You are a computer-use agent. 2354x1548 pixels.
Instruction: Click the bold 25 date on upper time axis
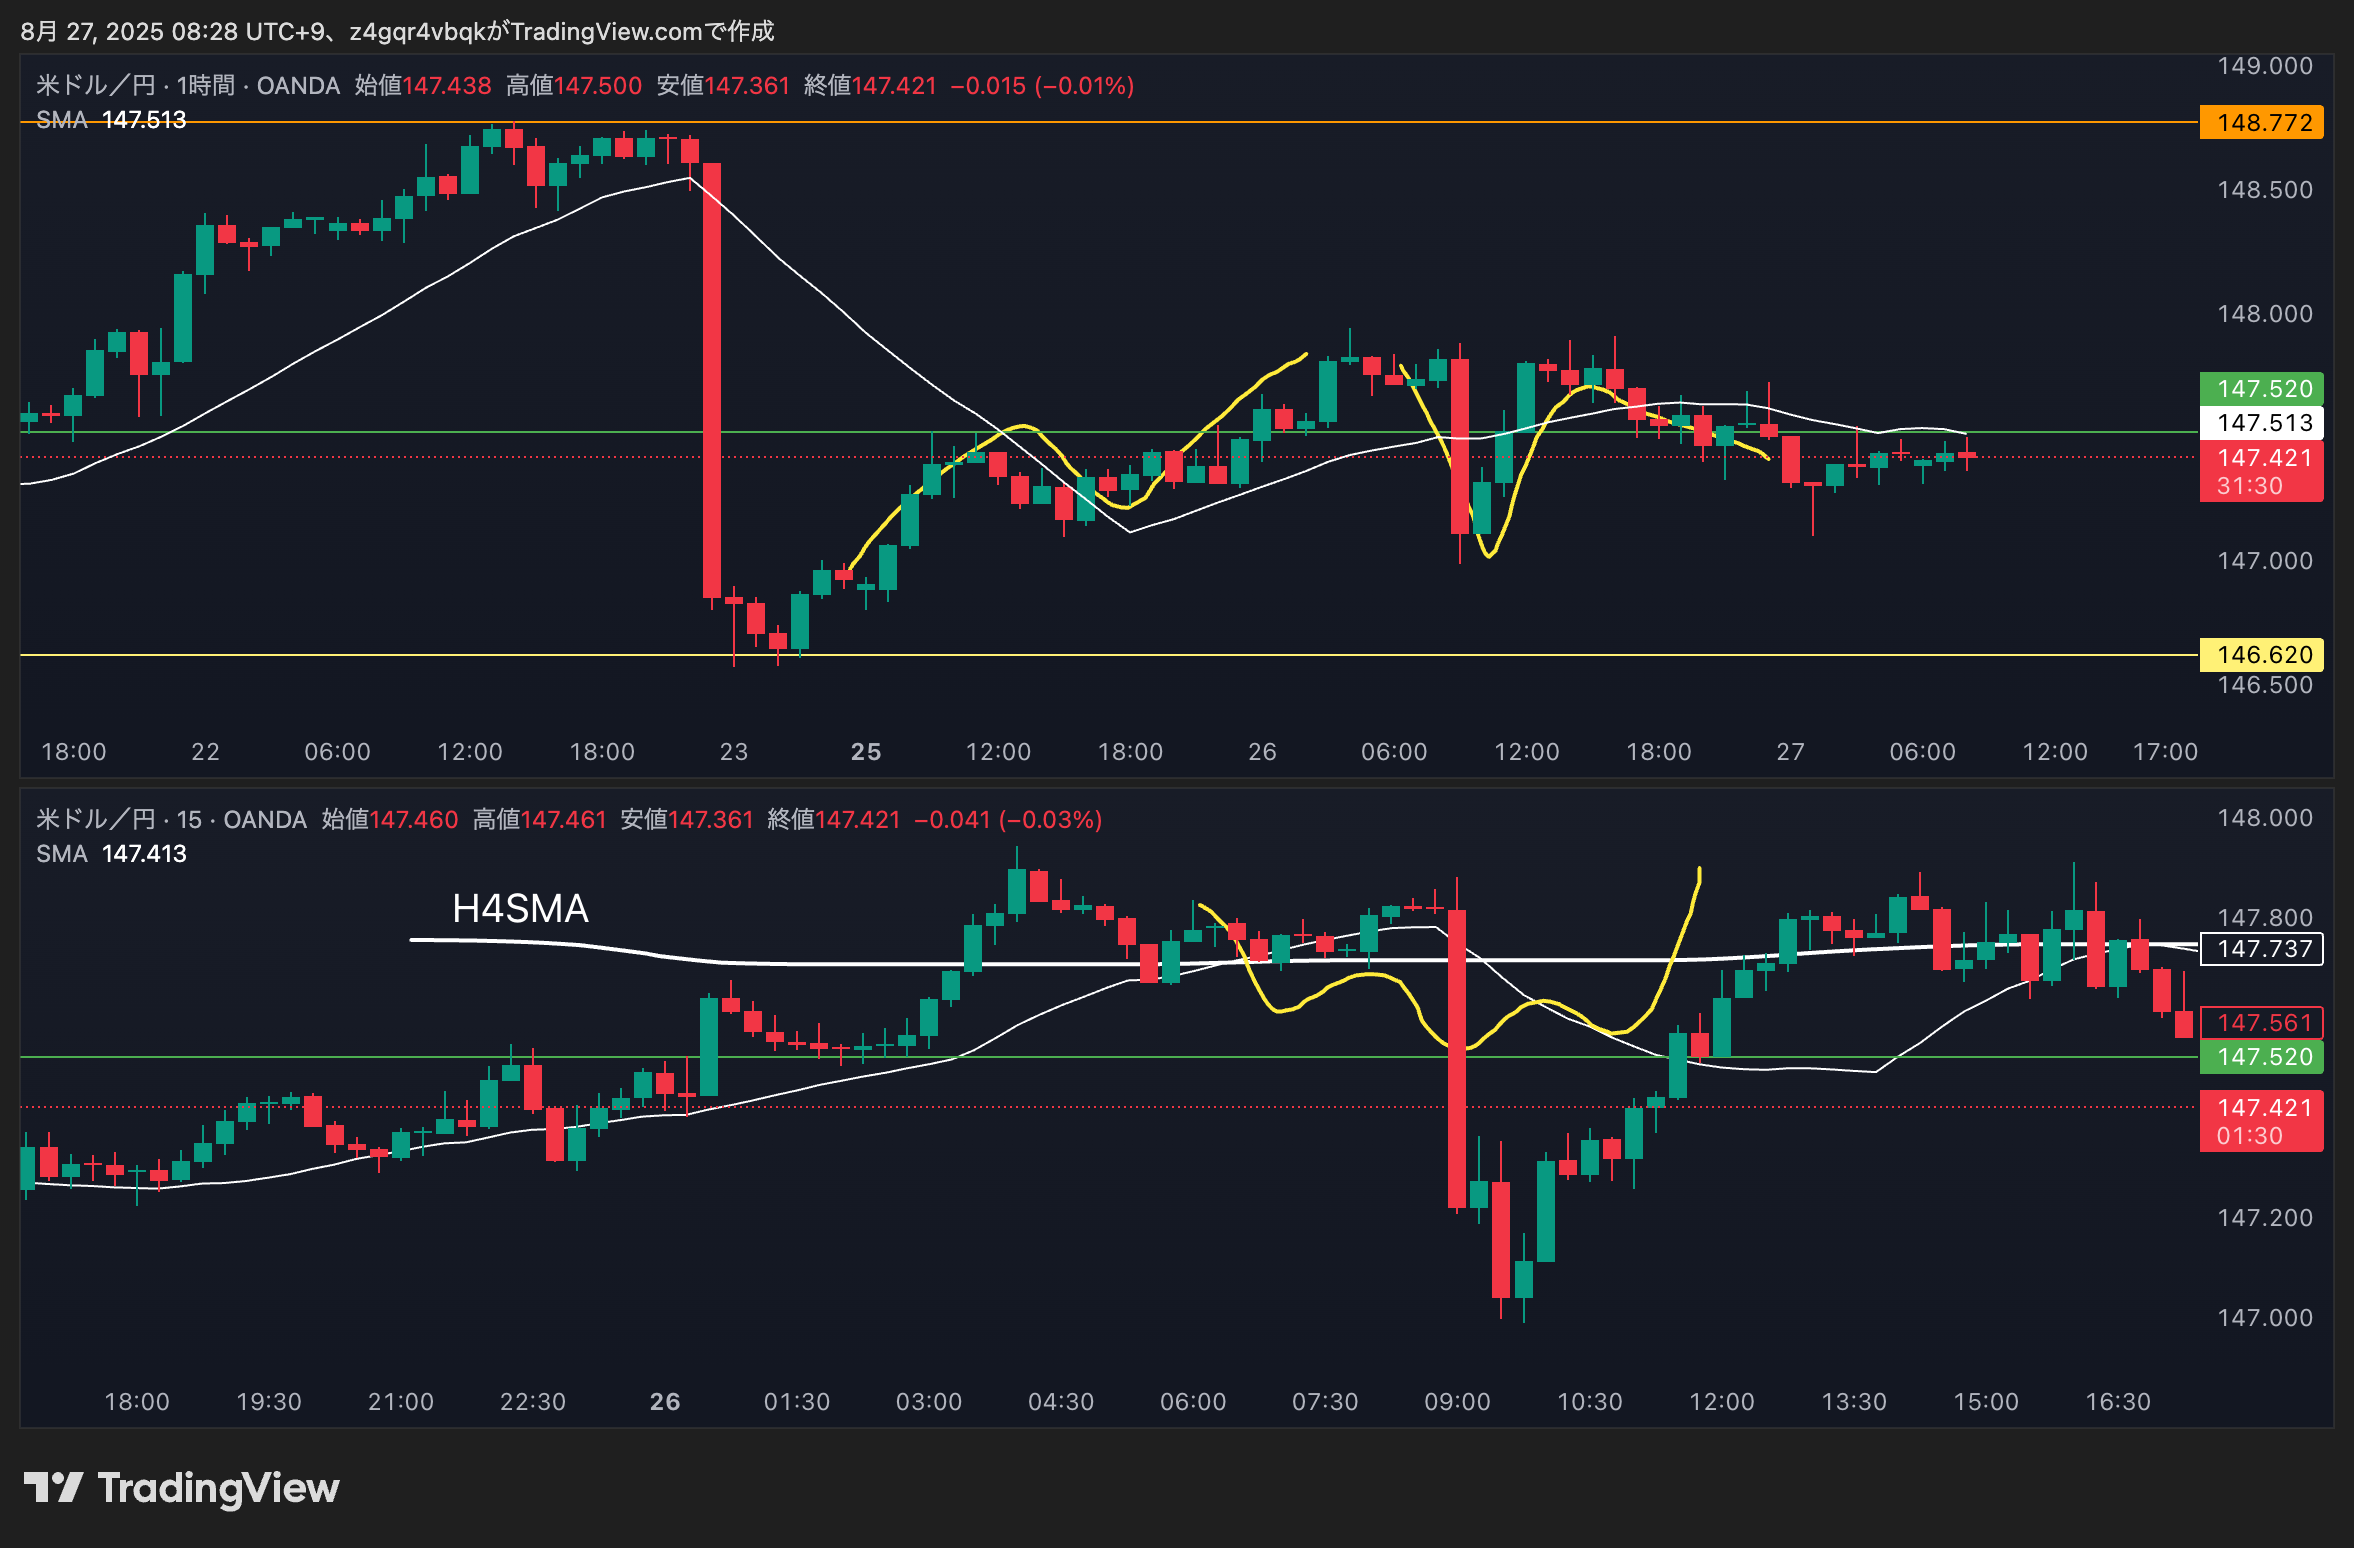click(866, 752)
